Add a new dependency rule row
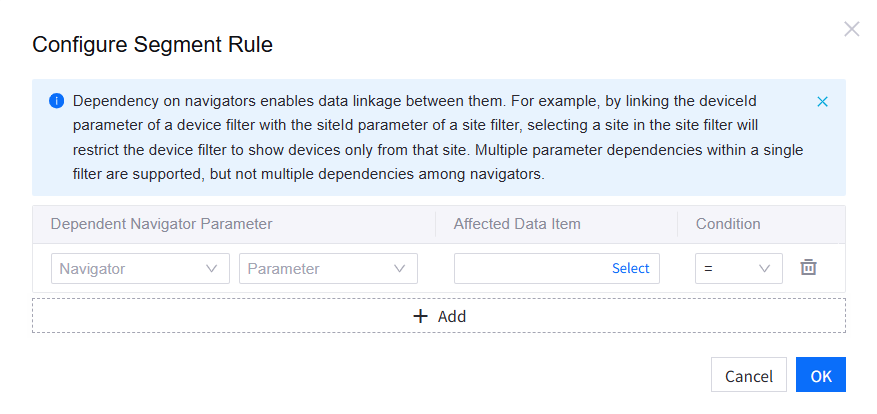 coord(439,316)
